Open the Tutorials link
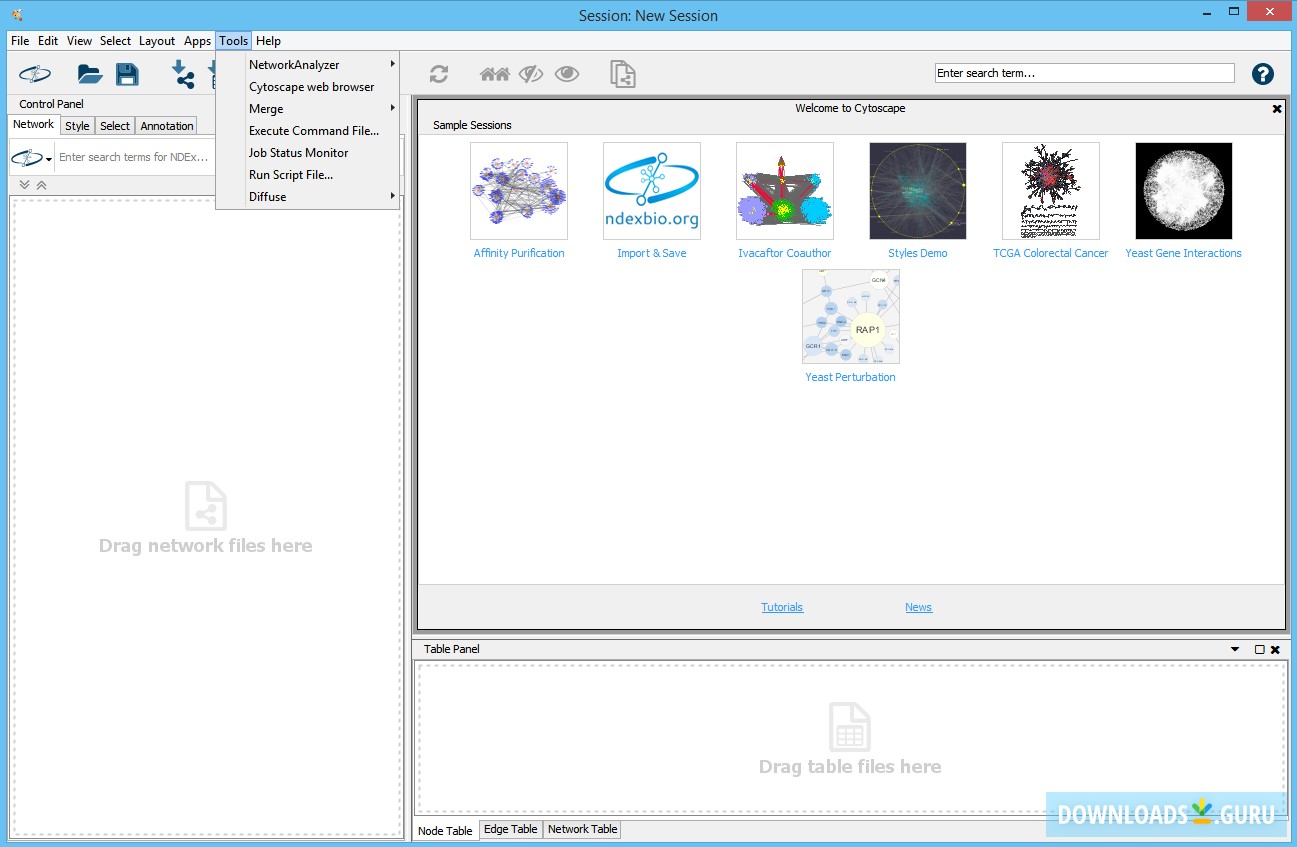1297x847 pixels. tap(782, 606)
